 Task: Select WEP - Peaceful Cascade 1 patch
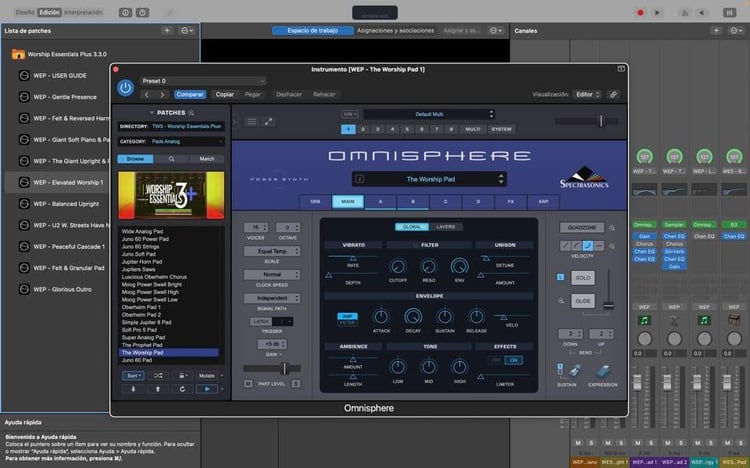coord(69,246)
